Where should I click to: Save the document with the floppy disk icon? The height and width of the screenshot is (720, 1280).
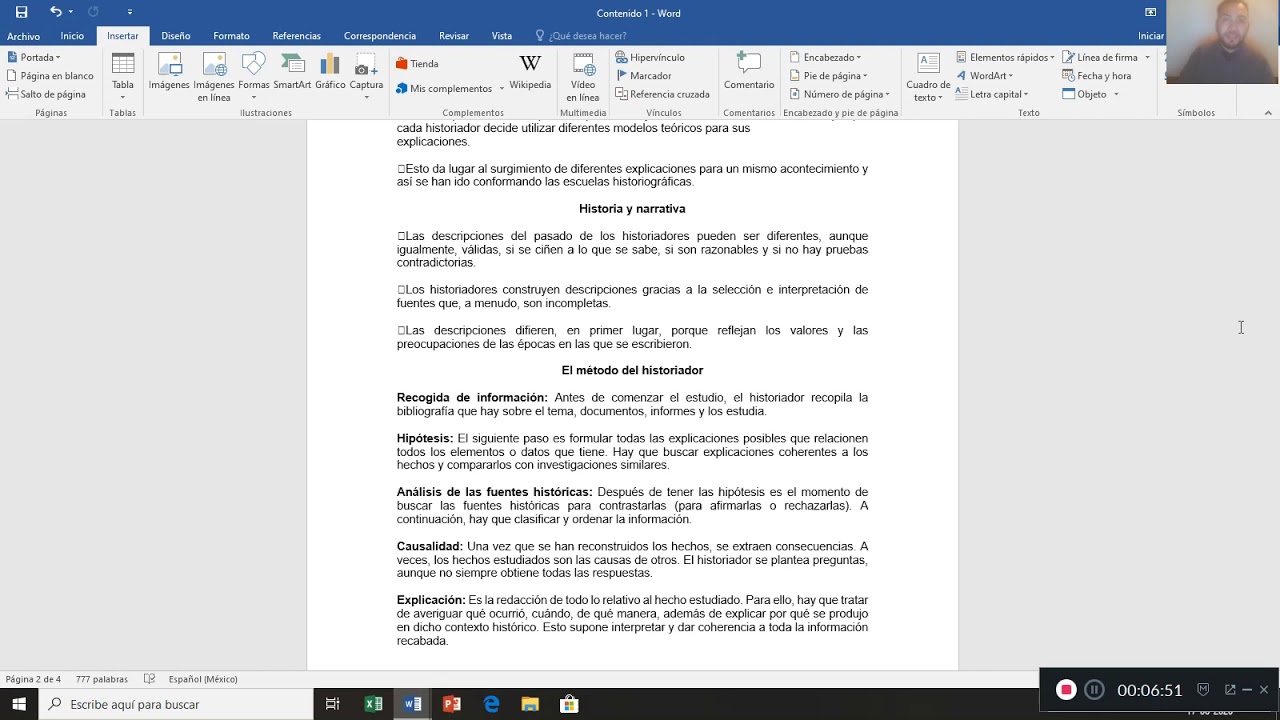tap(21, 12)
